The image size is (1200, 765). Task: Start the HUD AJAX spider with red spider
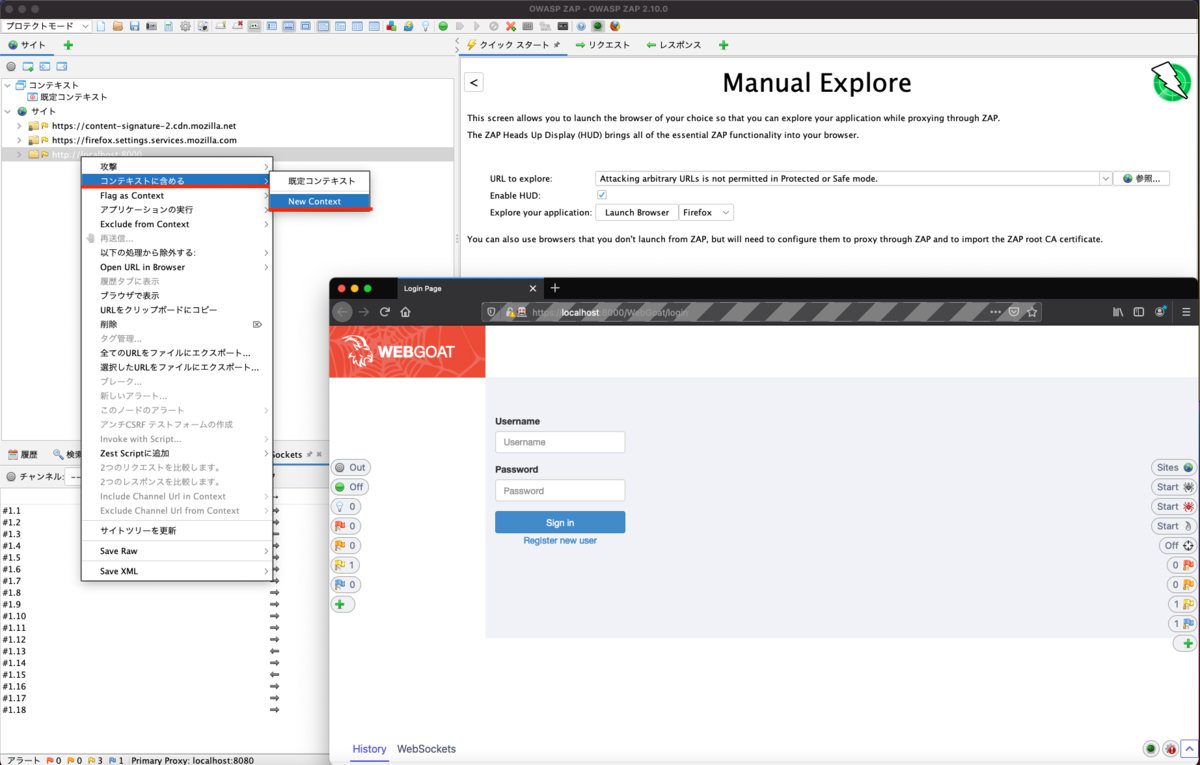point(1174,506)
